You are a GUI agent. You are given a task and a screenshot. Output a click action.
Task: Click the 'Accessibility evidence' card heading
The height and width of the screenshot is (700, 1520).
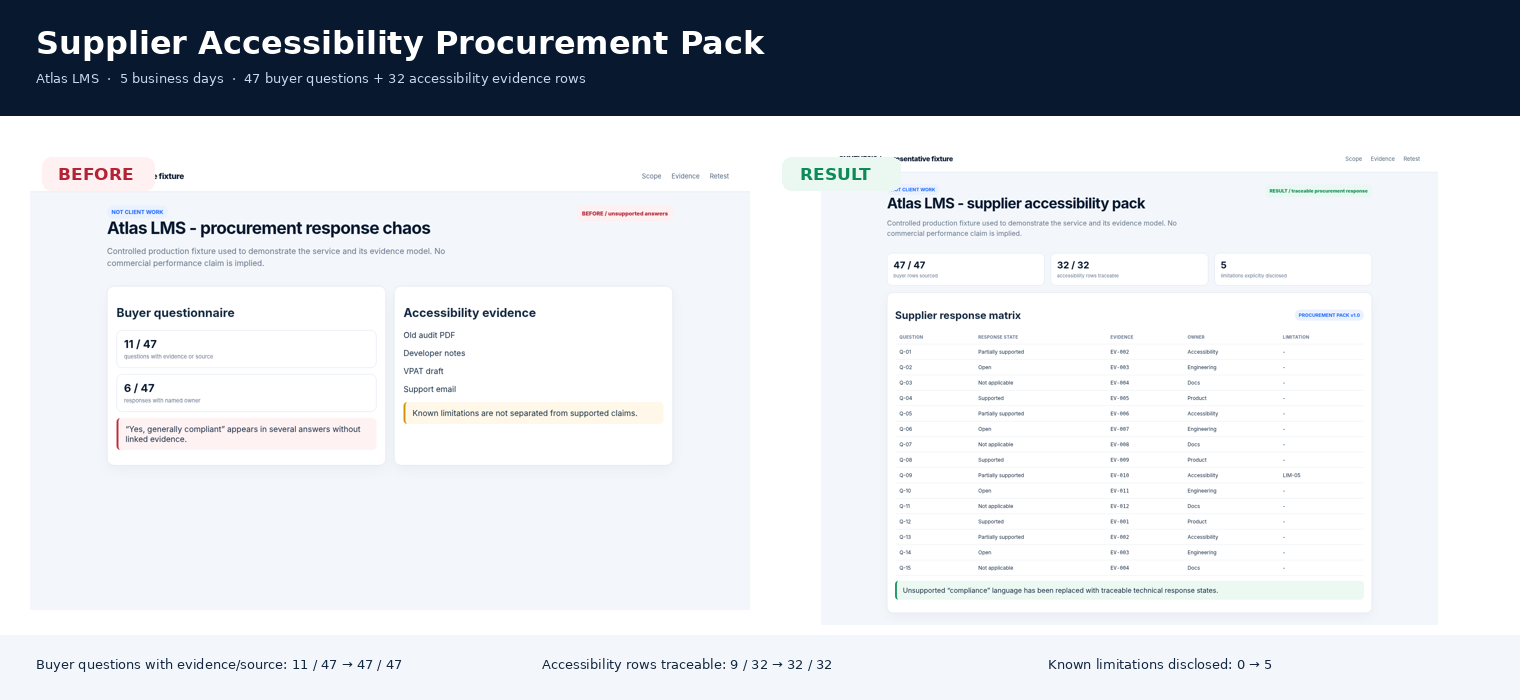click(469, 313)
